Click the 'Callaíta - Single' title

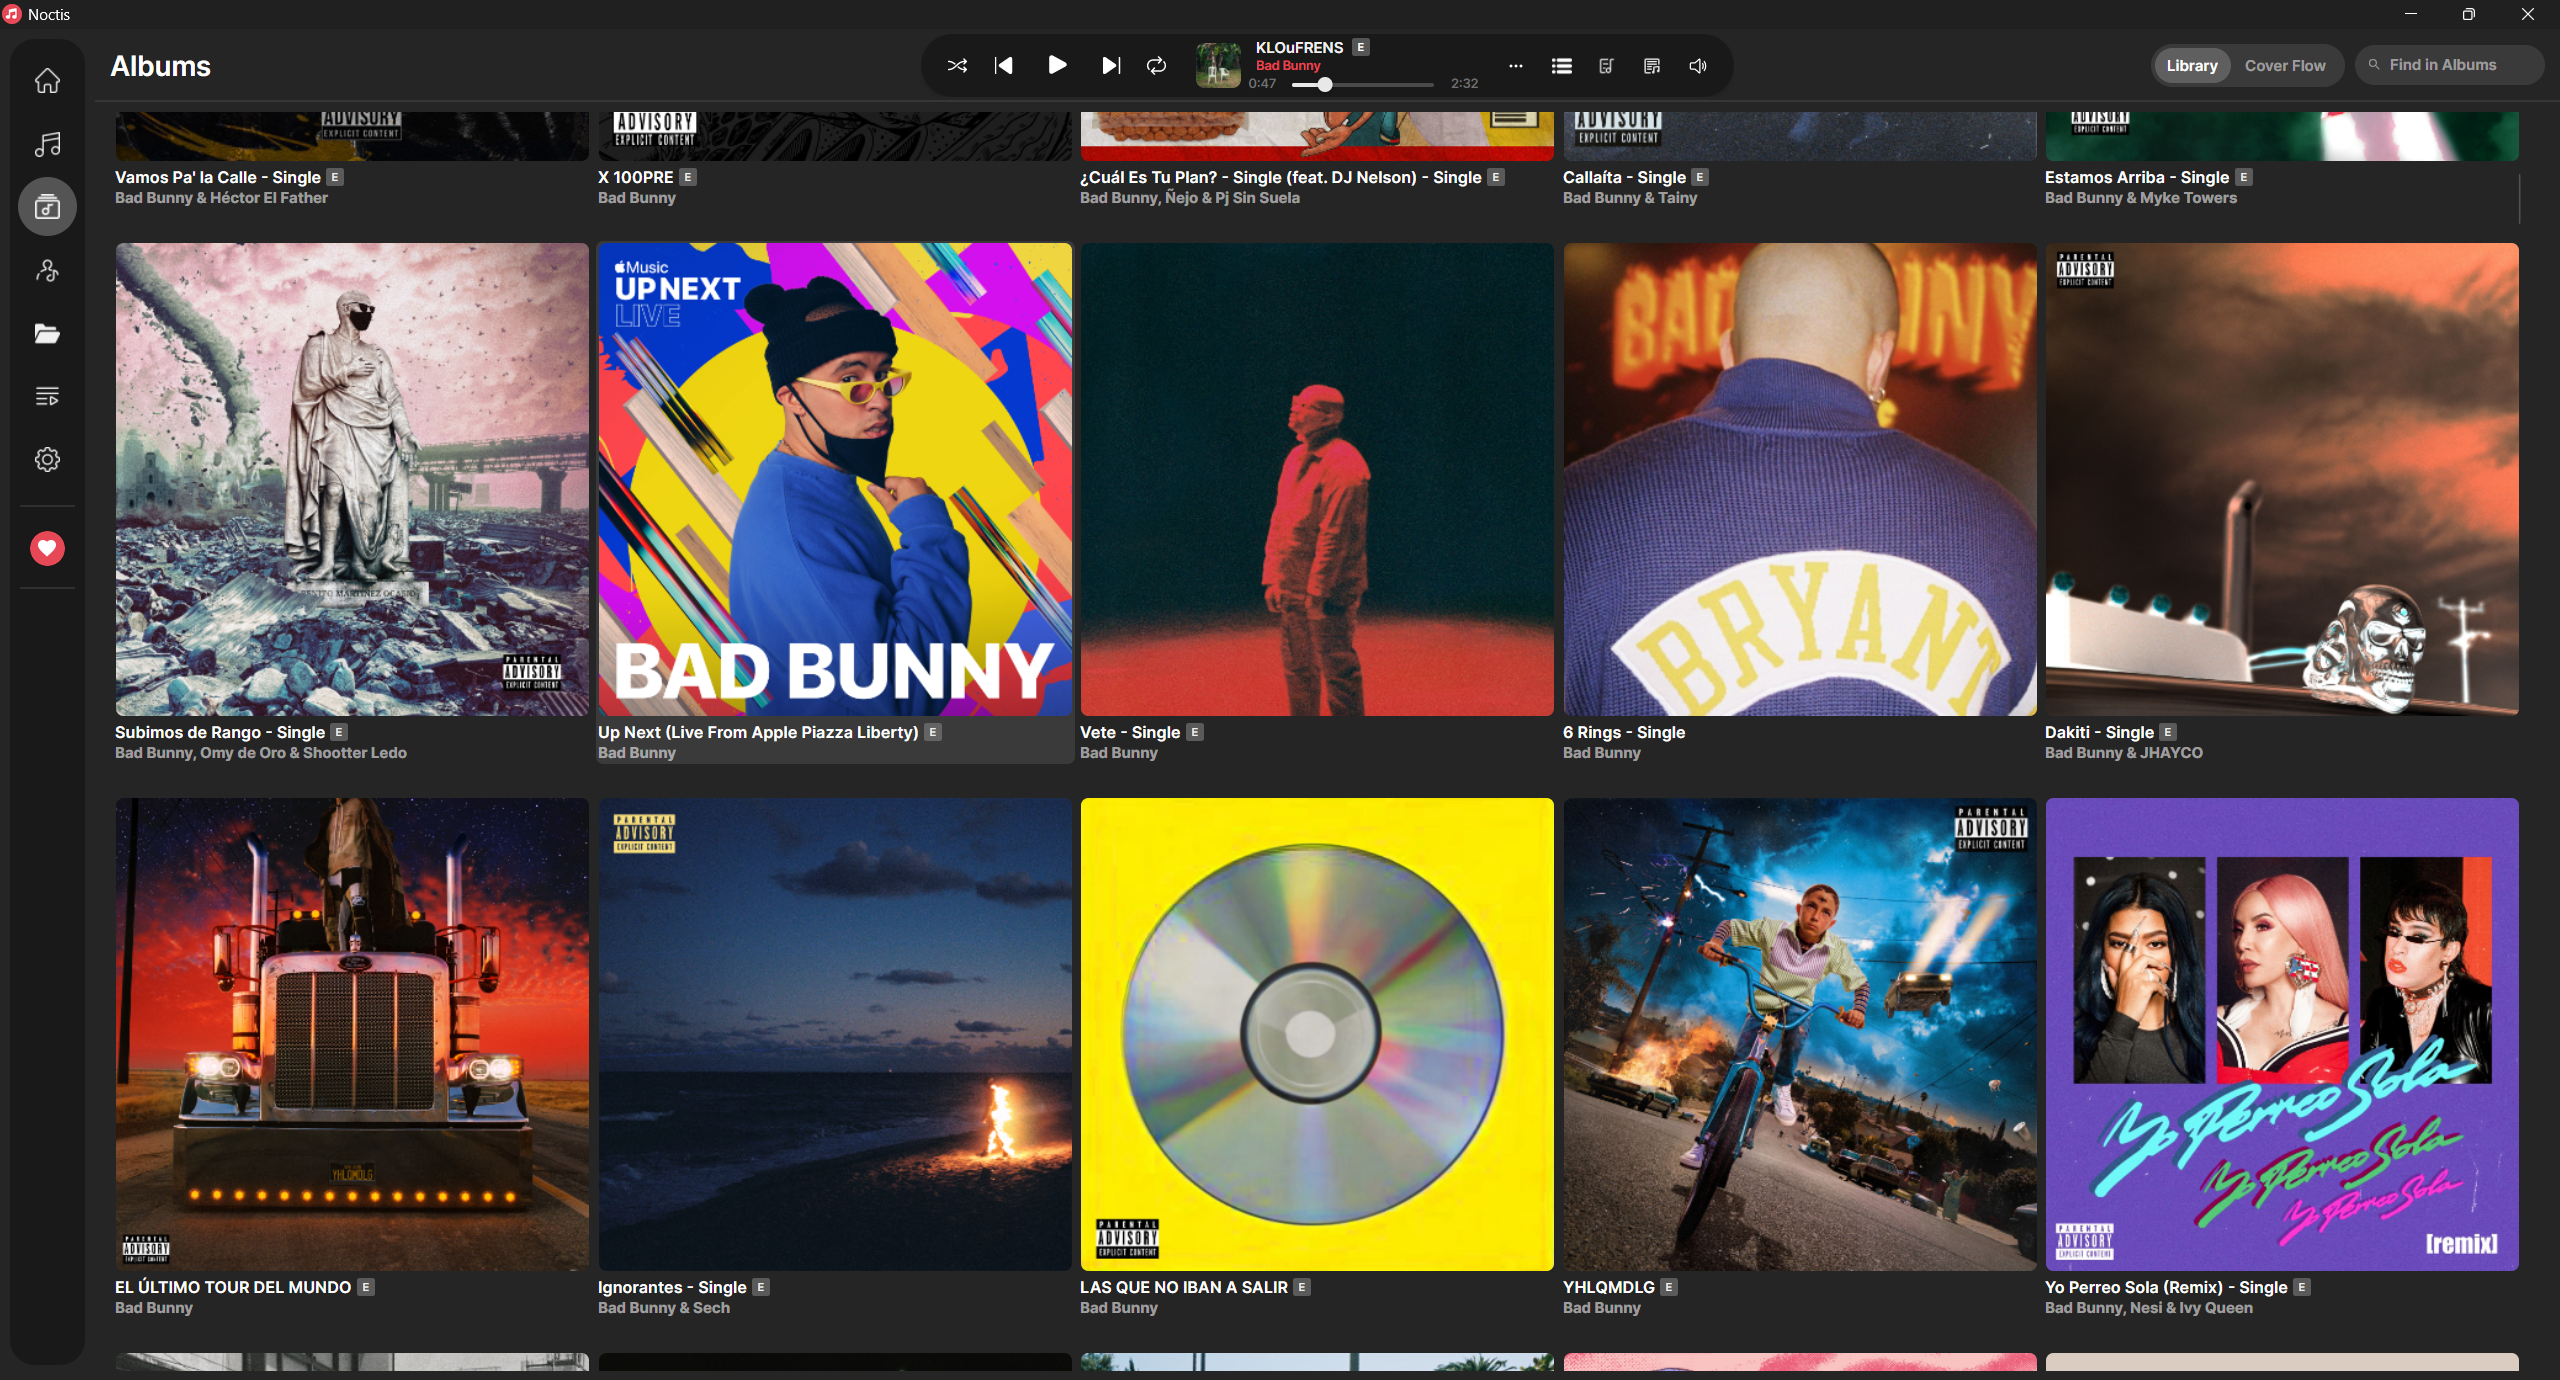(x=1625, y=177)
